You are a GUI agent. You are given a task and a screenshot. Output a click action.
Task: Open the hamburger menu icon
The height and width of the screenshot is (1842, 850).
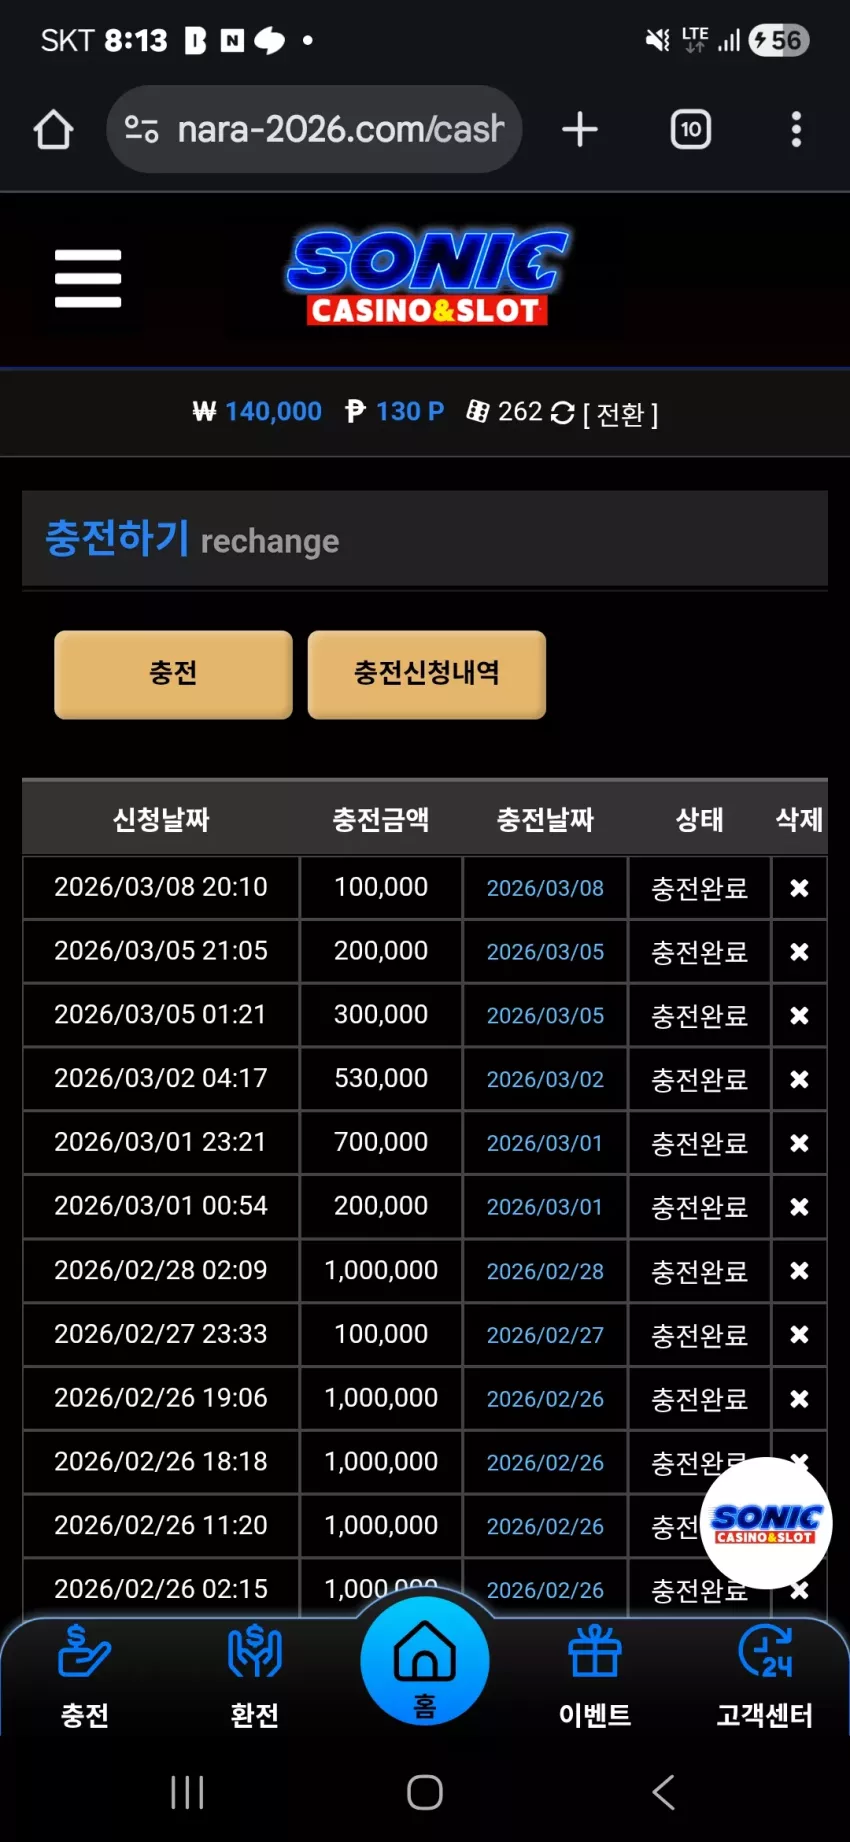click(88, 278)
